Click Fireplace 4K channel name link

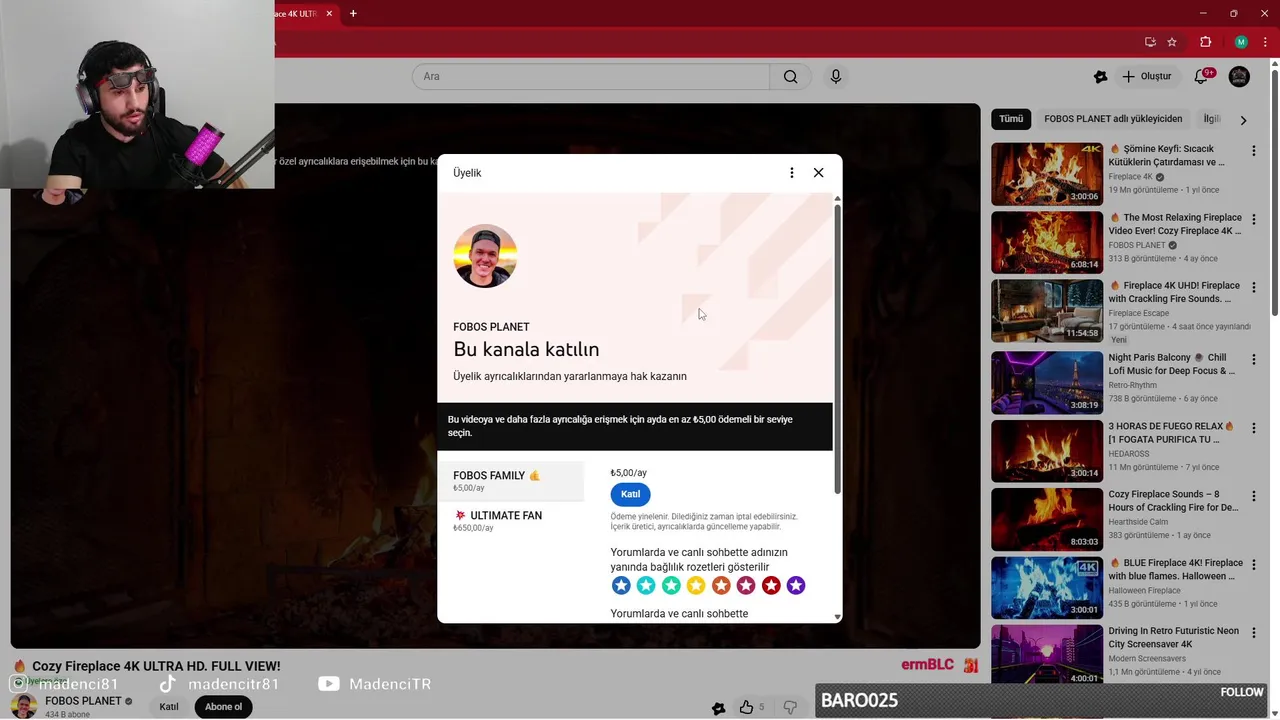click(1131, 177)
